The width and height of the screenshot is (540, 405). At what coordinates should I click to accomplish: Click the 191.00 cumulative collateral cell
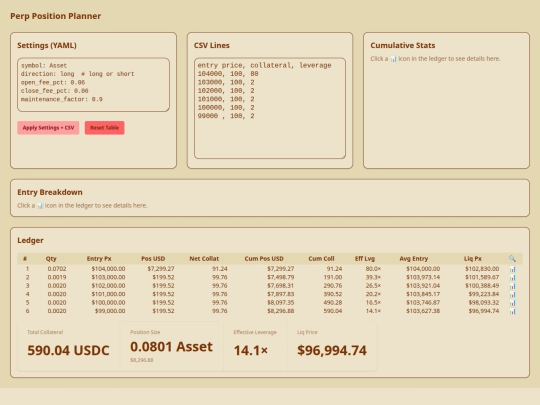click(x=333, y=277)
